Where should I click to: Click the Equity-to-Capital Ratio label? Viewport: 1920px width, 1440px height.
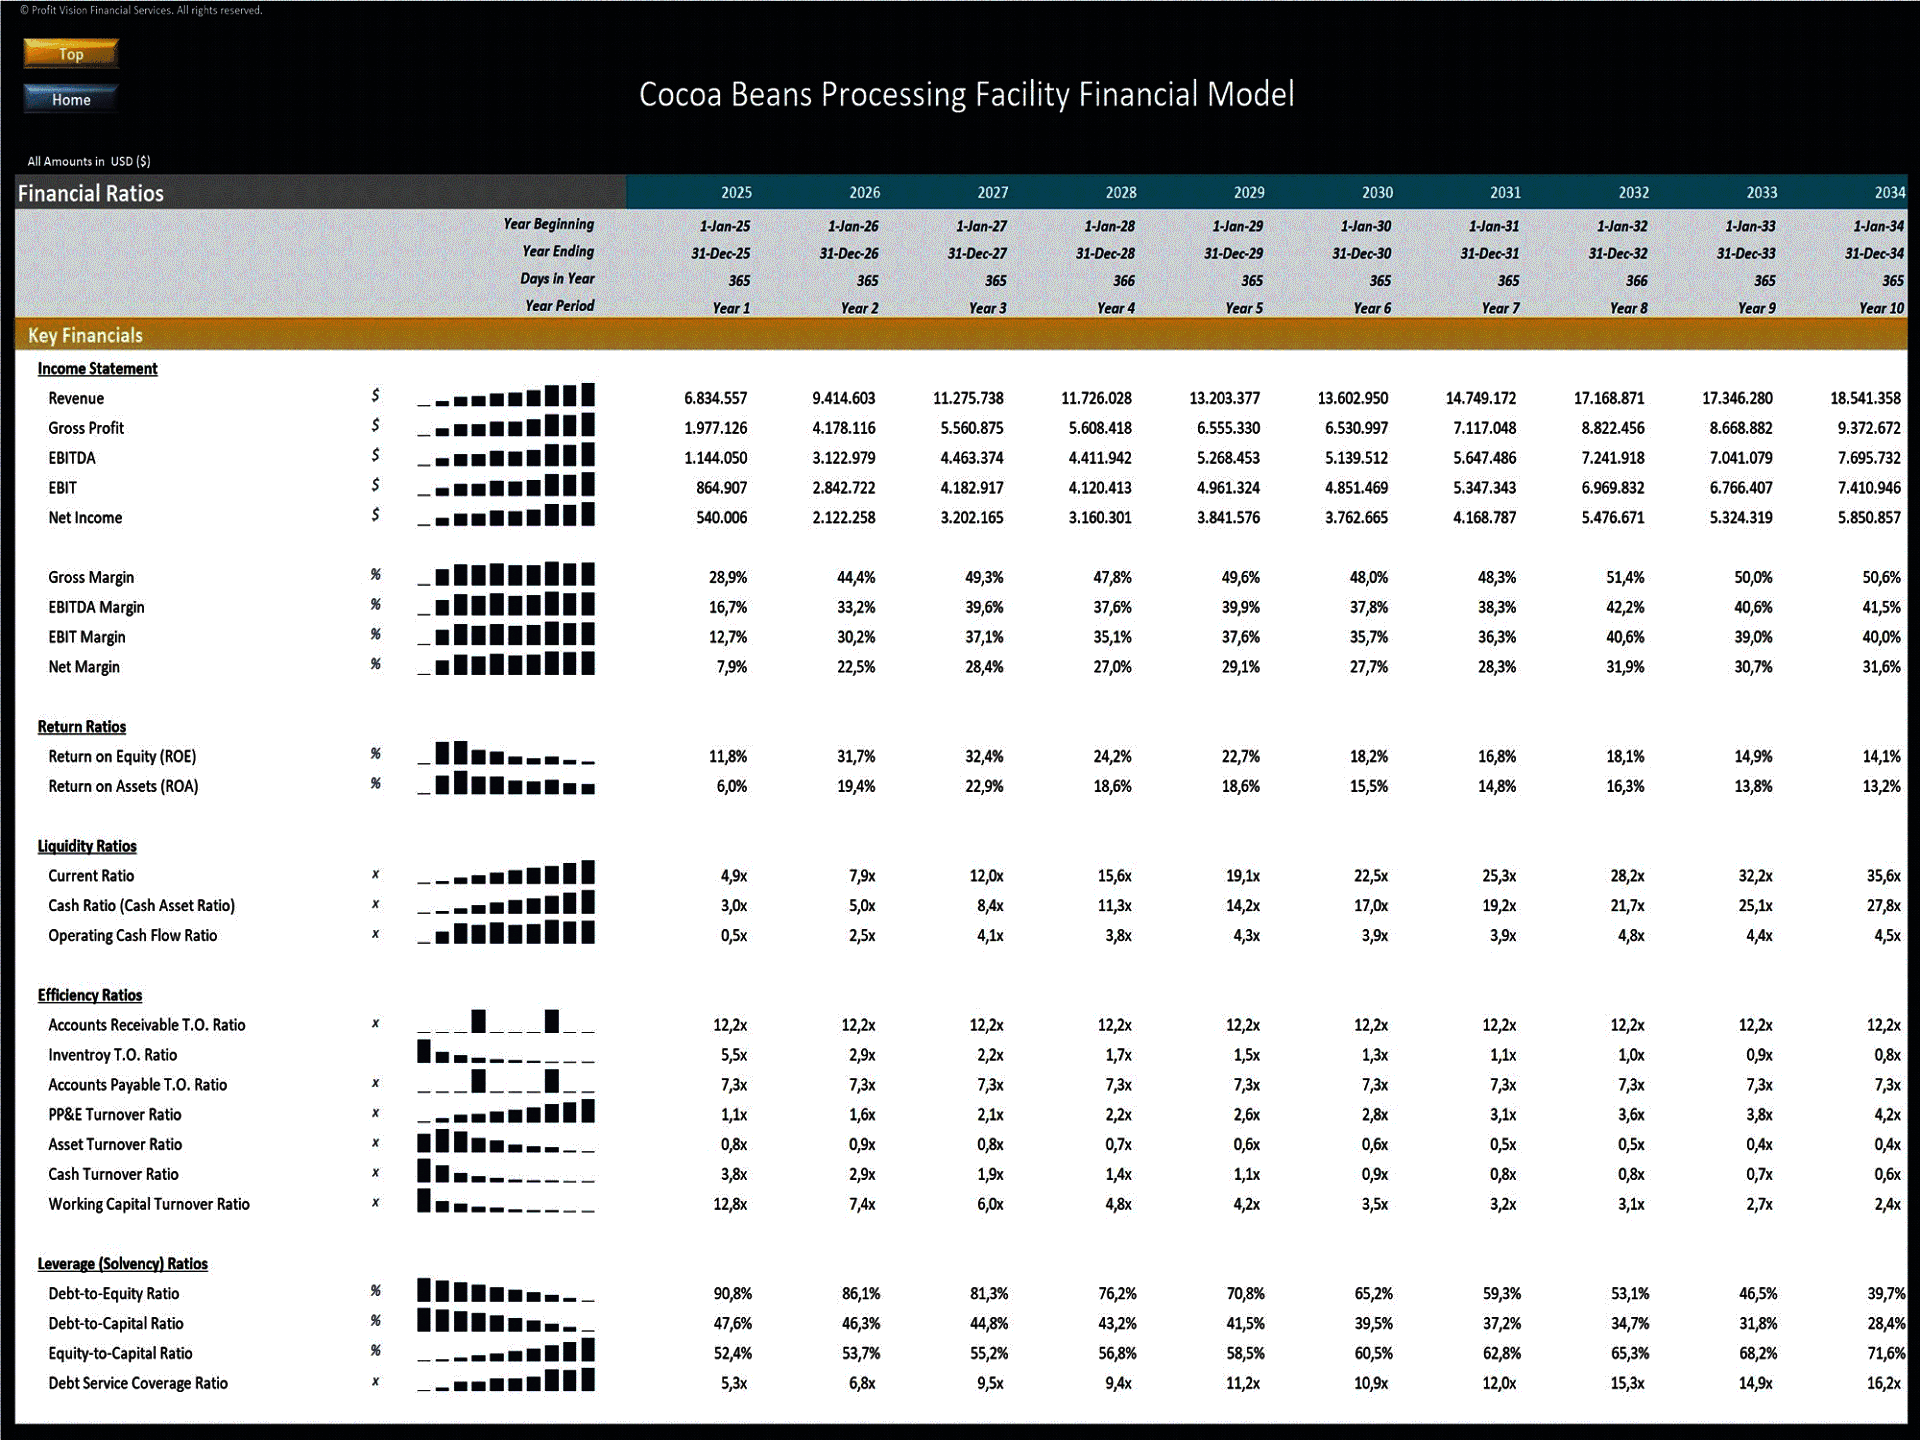(120, 1354)
